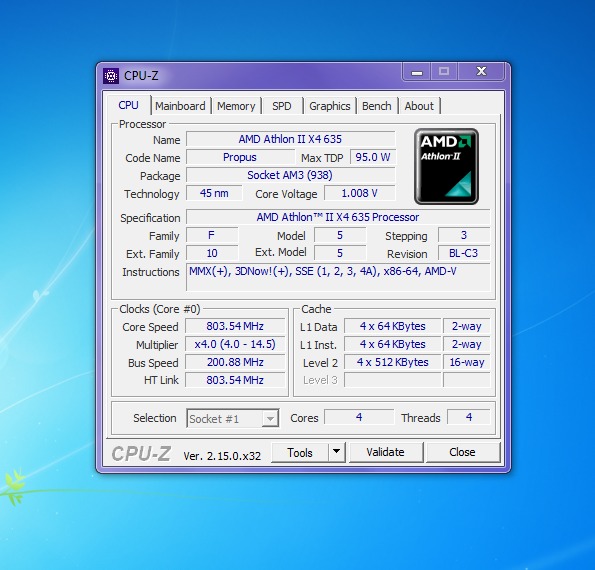
Task: Click the Threads value 4
Action: click(469, 417)
